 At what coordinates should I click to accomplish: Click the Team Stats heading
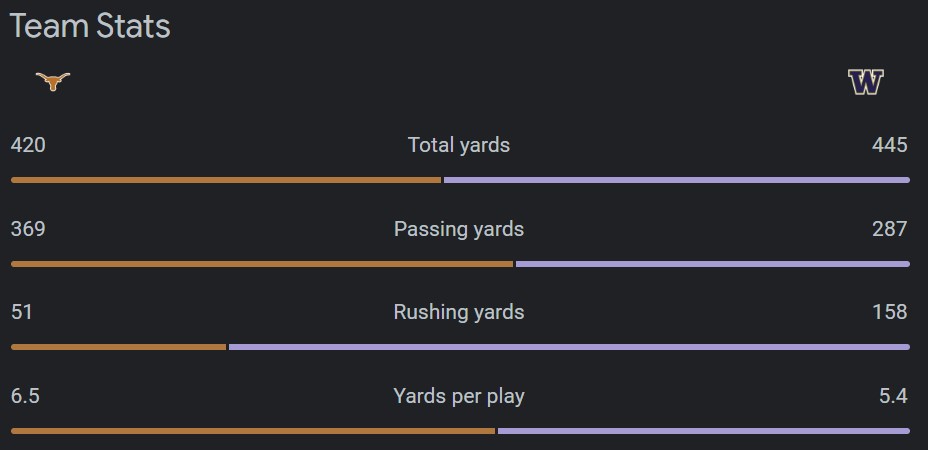[x=90, y=26]
